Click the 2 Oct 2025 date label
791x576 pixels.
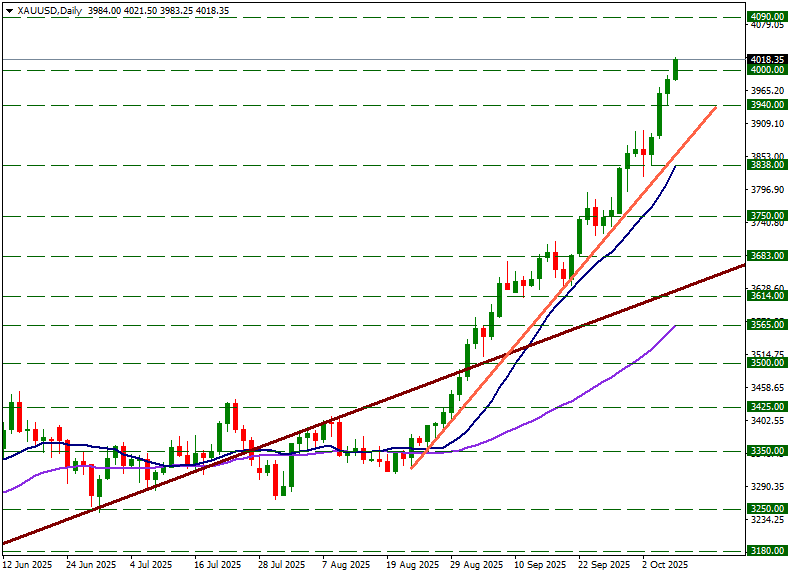click(x=666, y=565)
